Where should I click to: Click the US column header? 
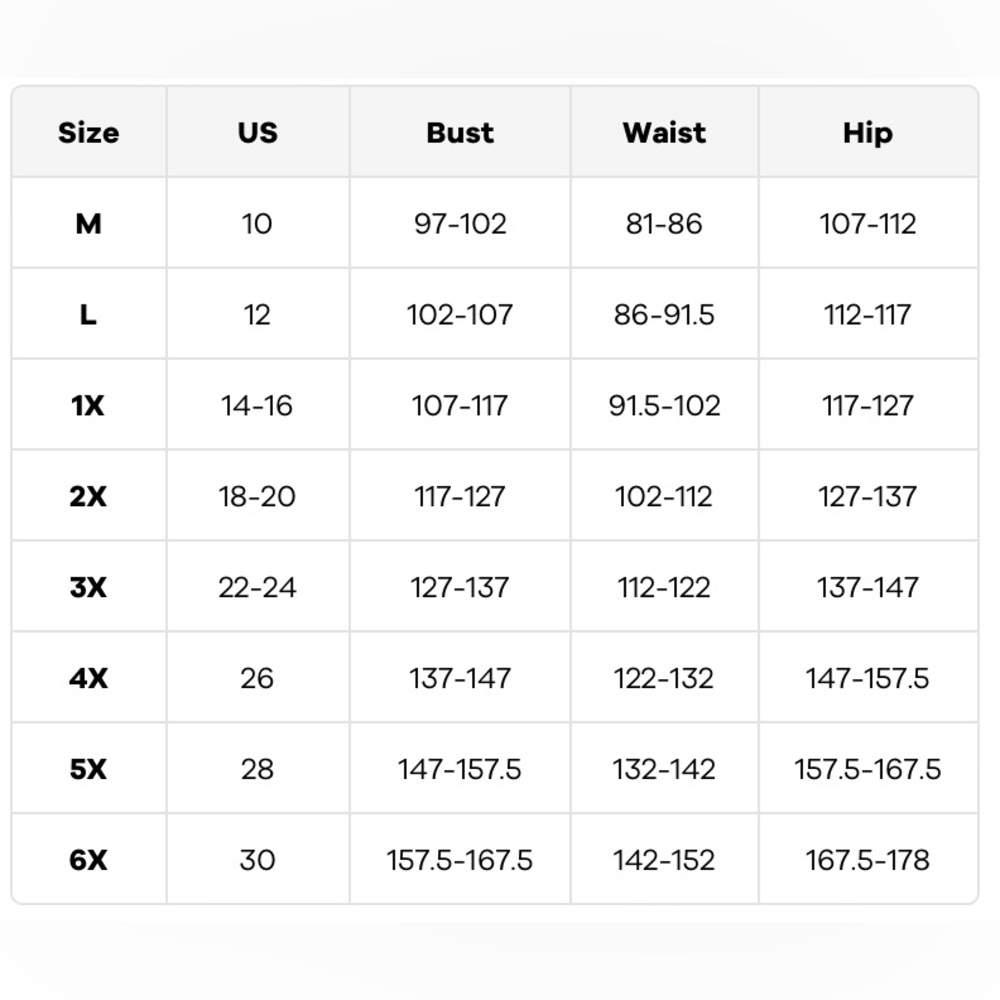258,133
